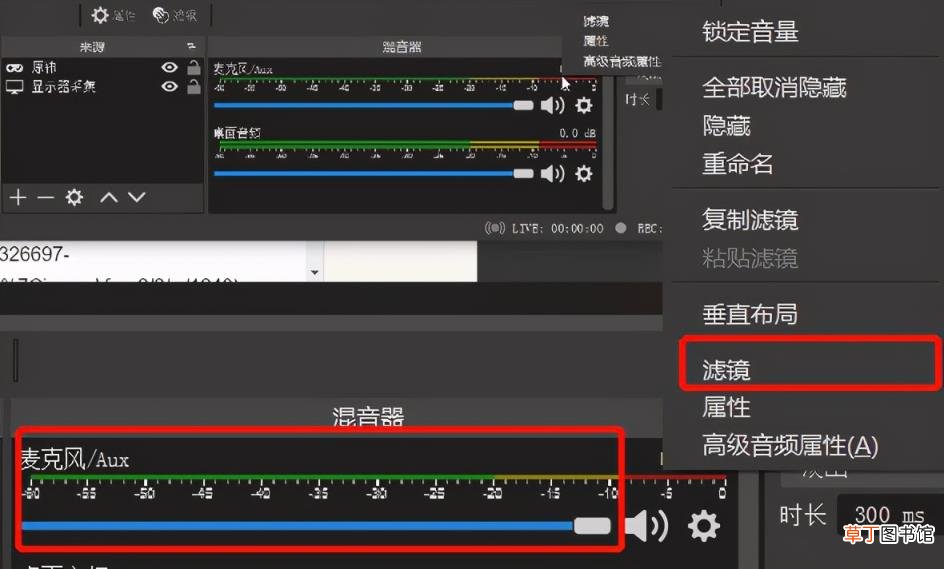Mute 麦克风/Aux speaker in the enlarged mixer
The image size is (944, 569).
(647, 526)
